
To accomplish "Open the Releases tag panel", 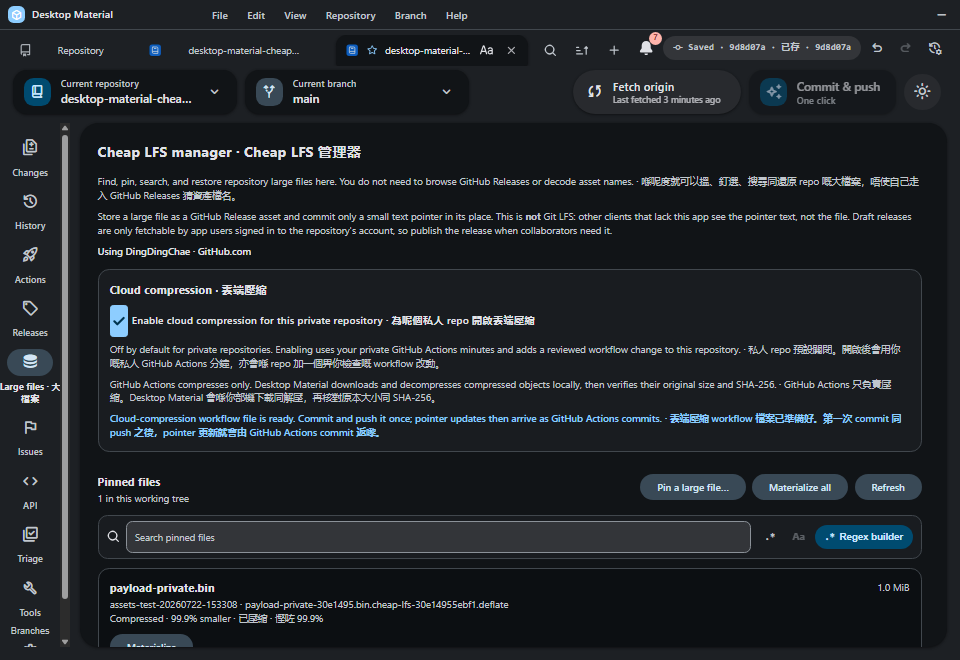I will [x=30, y=319].
